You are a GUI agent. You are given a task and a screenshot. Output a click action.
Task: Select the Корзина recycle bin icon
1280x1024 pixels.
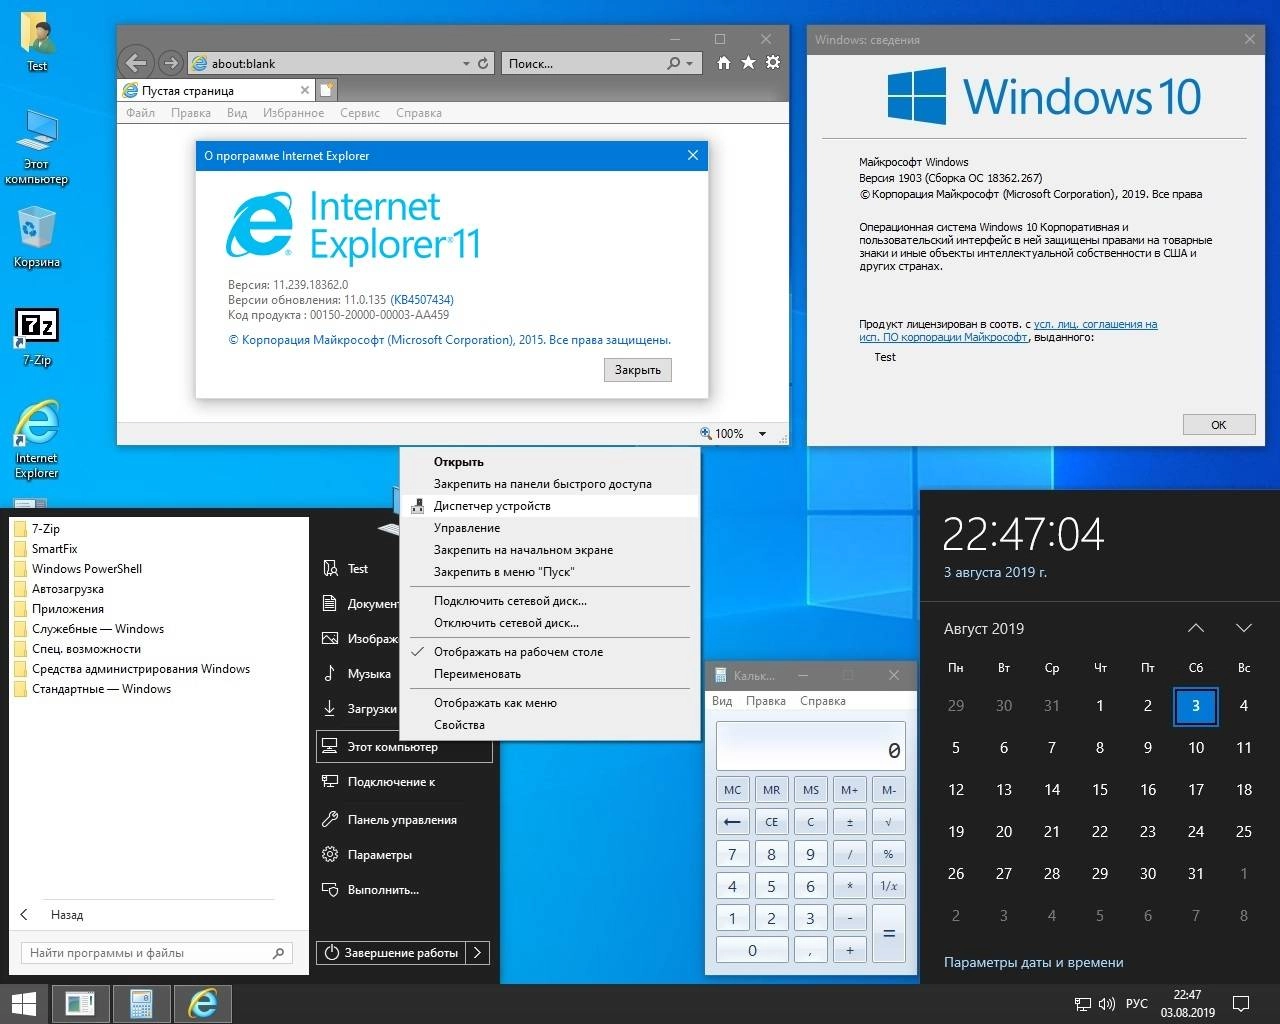37,237
